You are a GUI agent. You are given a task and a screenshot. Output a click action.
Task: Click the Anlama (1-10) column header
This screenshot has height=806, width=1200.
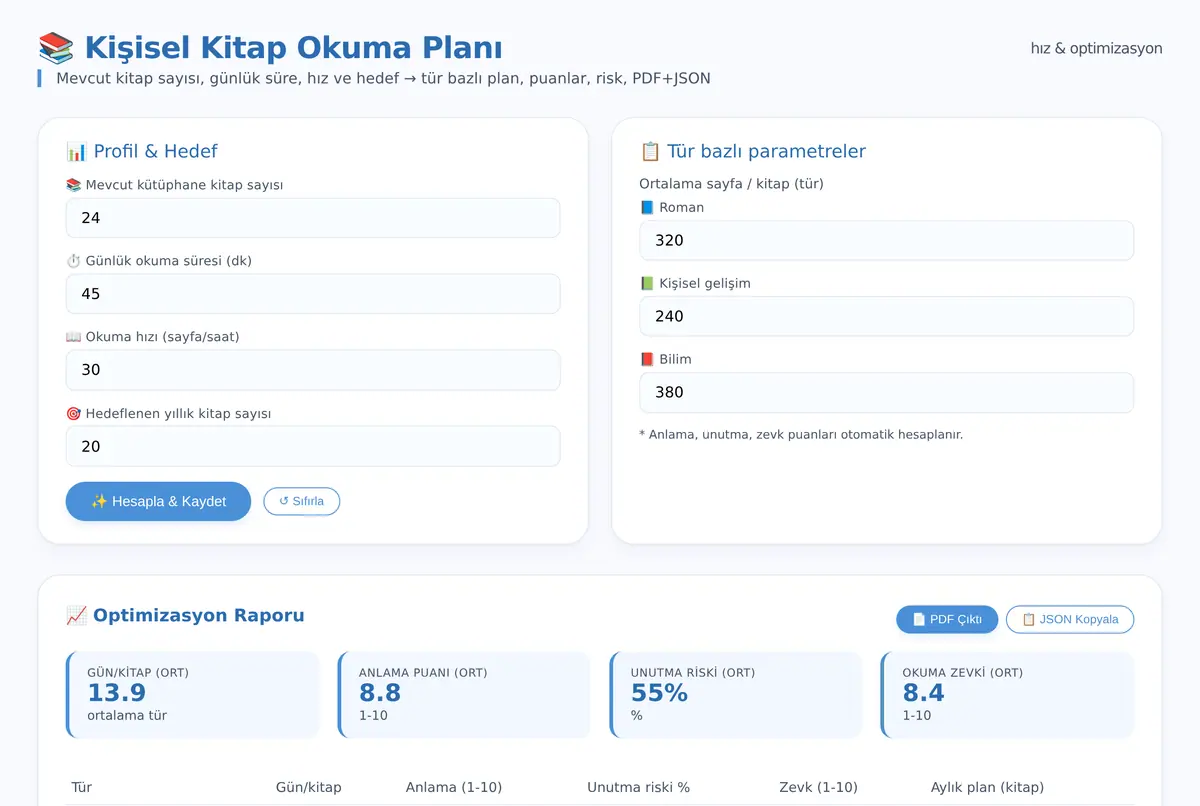pos(454,787)
